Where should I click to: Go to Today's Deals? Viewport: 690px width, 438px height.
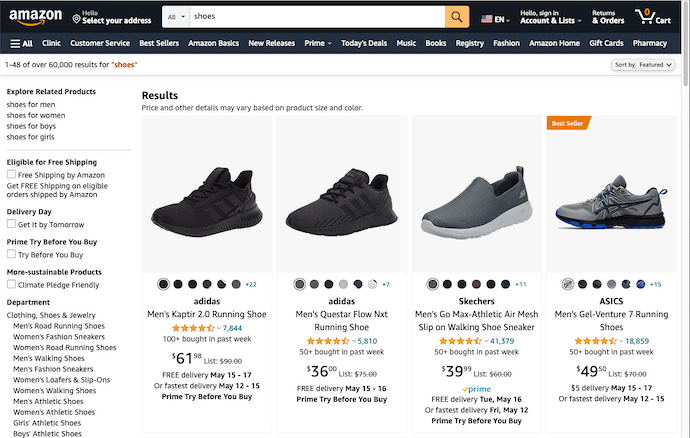pyautogui.click(x=364, y=44)
